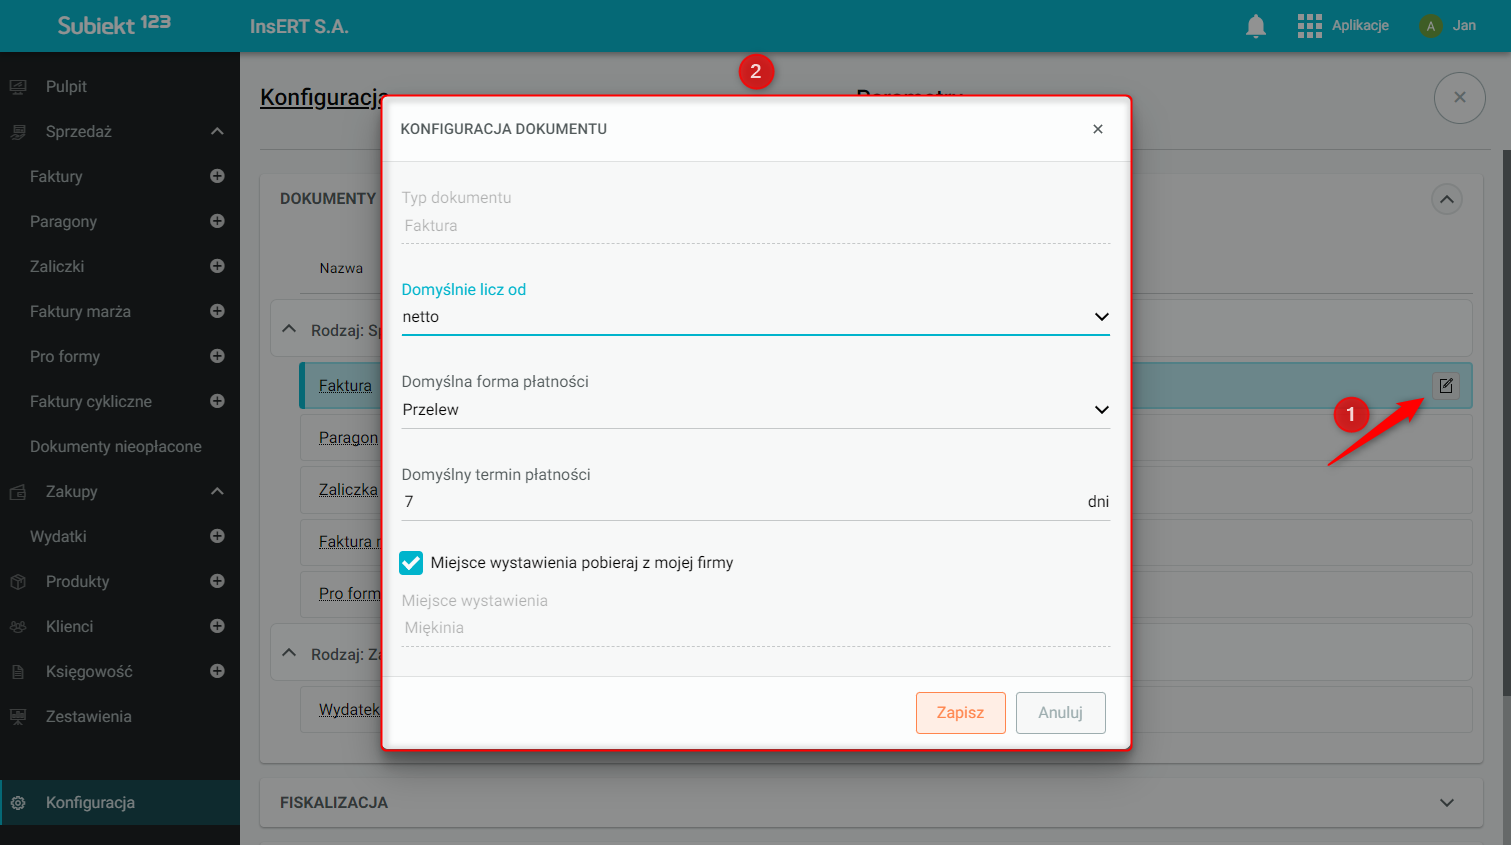
Task: Open Pulpit in the sidebar
Action: pos(66,87)
